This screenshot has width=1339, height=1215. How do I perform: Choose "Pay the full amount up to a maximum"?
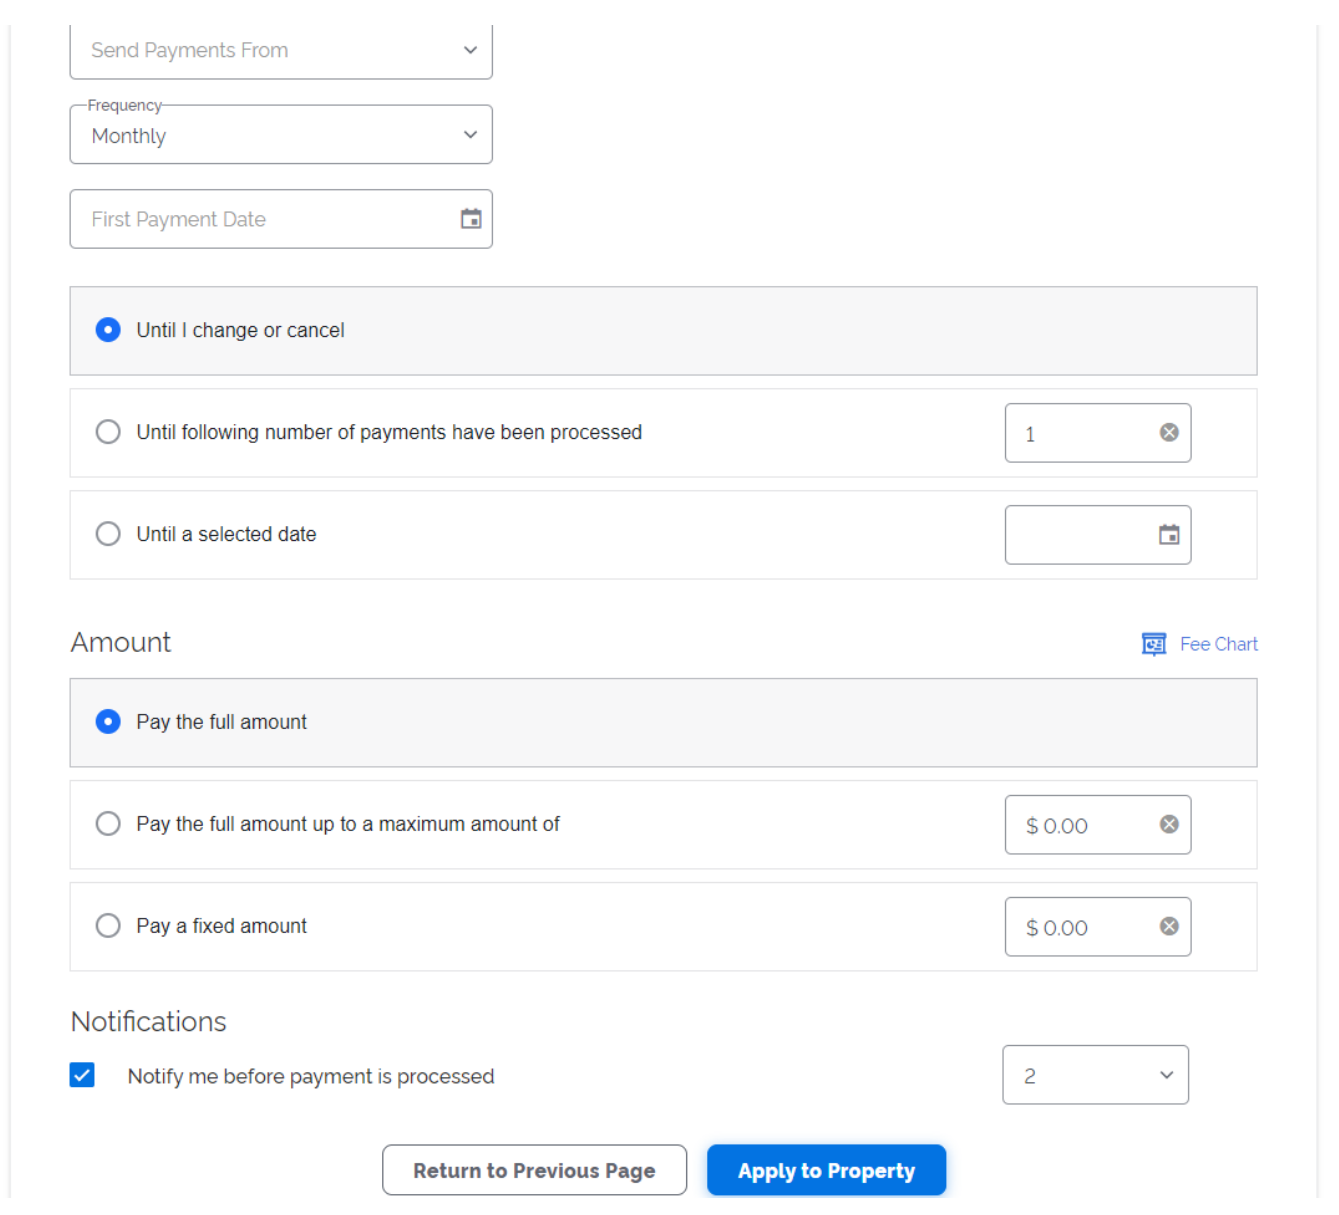coord(108,823)
